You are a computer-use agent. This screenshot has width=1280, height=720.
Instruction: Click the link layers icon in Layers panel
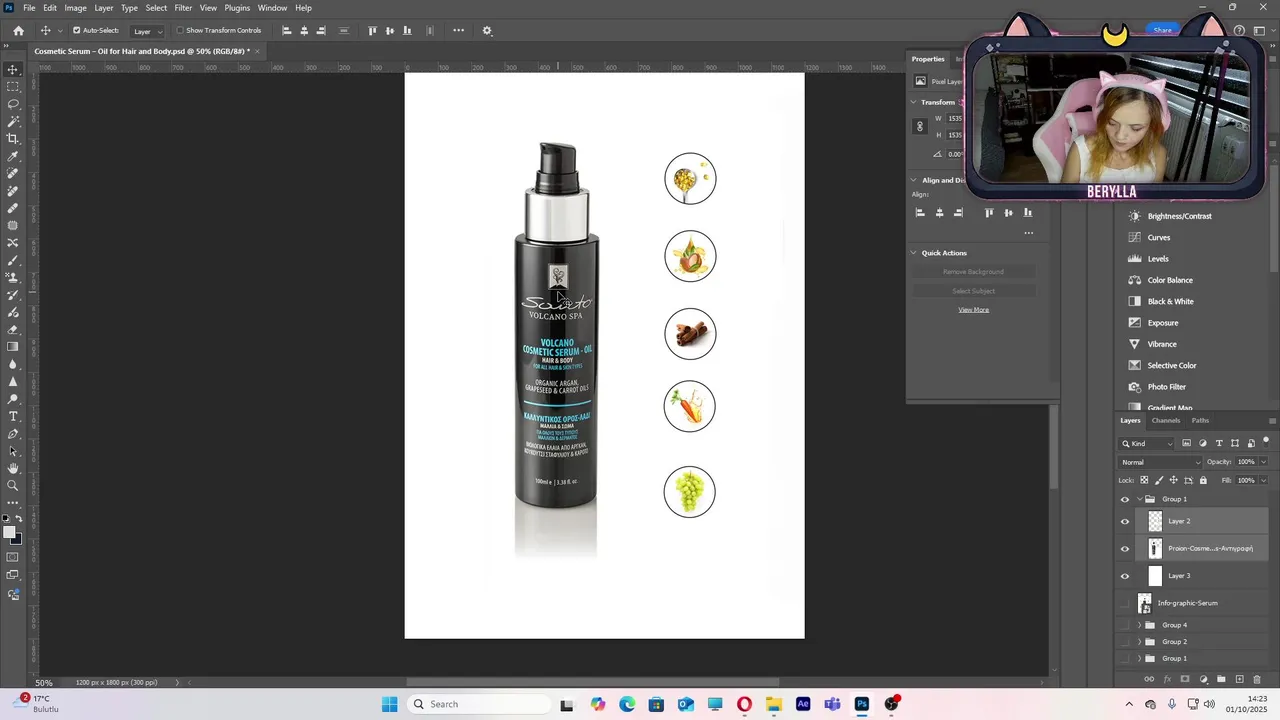pos(1150,679)
